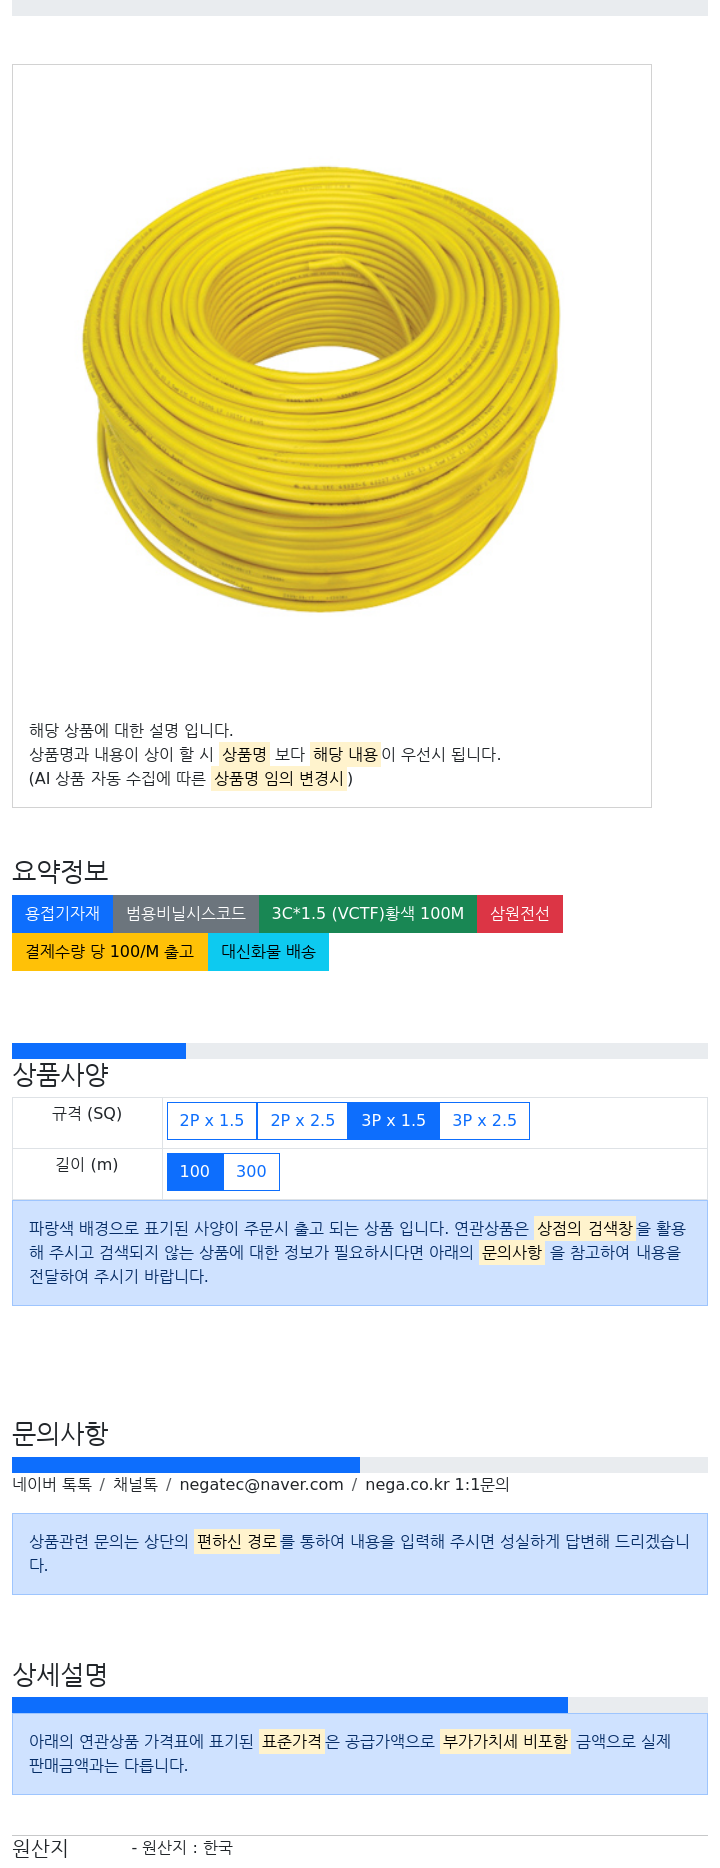The image size is (720, 1868).
Task: Choose the 3P x 1.5 spec option
Action: pos(393,1121)
